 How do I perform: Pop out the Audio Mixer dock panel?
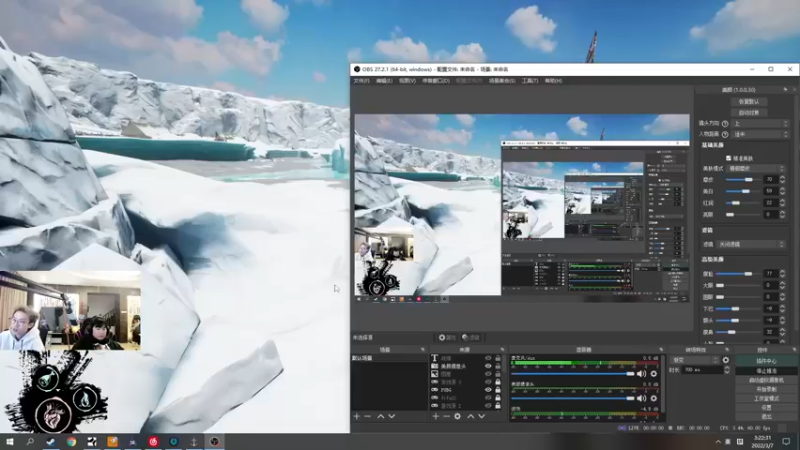(661, 350)
